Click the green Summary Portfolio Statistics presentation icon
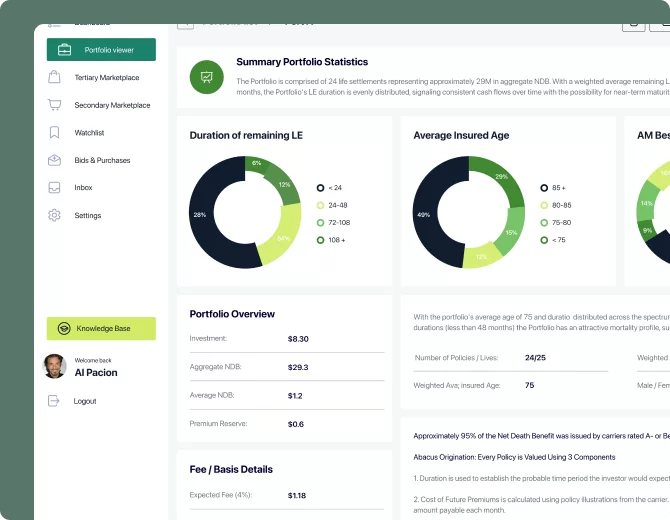Image resolution: width=670 pixels, height=520 pixels. (207, 77)
